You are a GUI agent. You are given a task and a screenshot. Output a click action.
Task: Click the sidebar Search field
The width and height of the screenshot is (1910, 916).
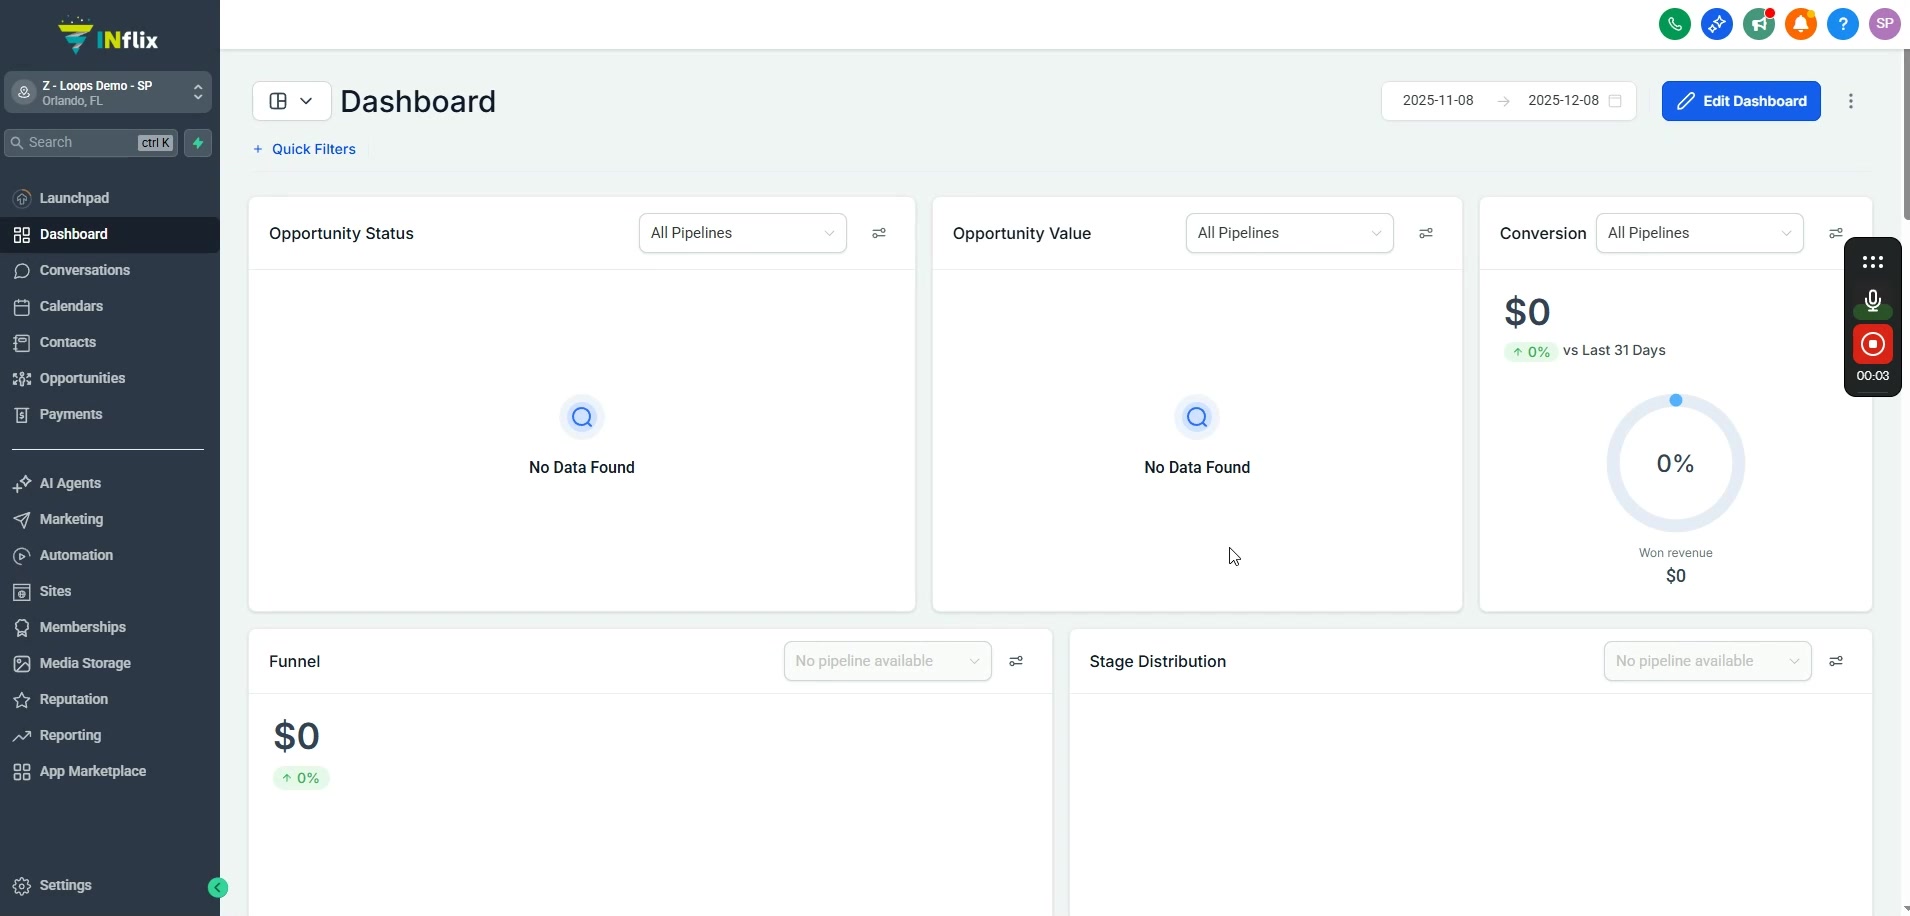[92, 143]
